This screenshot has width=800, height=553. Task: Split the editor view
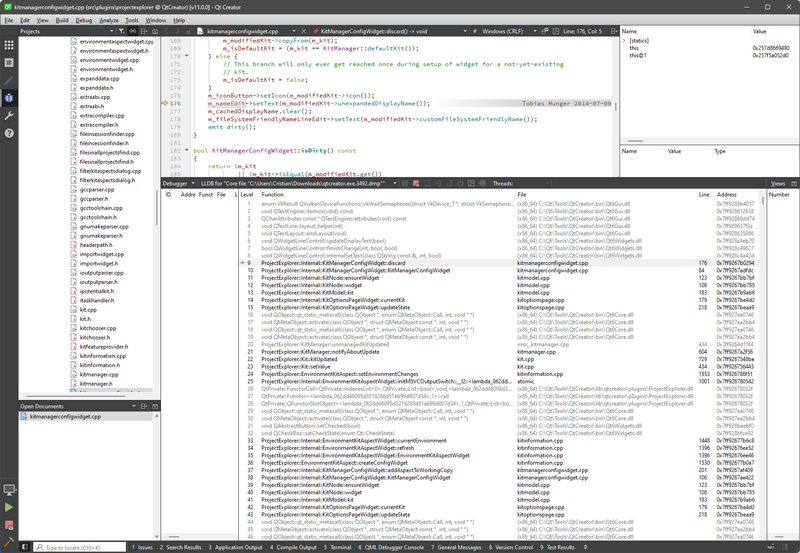(614, 31)
